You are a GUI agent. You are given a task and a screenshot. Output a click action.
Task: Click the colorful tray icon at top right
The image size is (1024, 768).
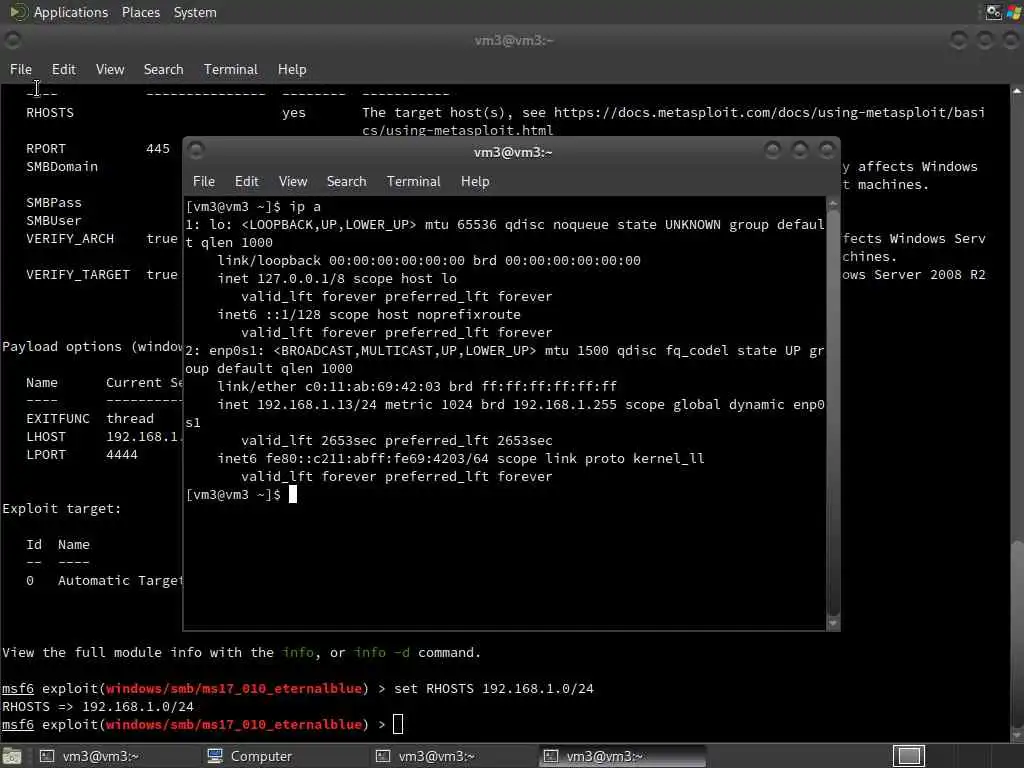coord(1014,12)
